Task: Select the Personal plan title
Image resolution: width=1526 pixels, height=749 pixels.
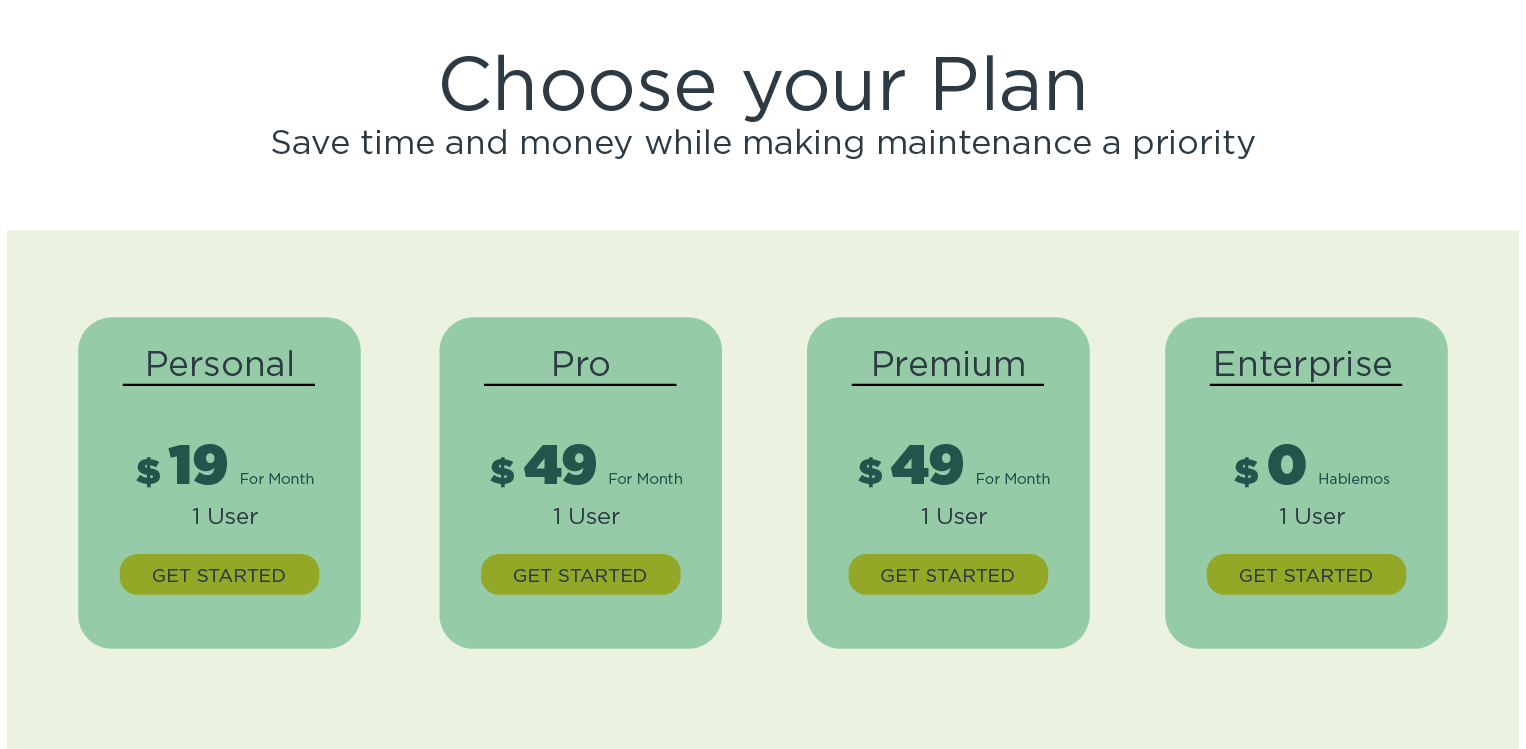Action: pos(220,364)
